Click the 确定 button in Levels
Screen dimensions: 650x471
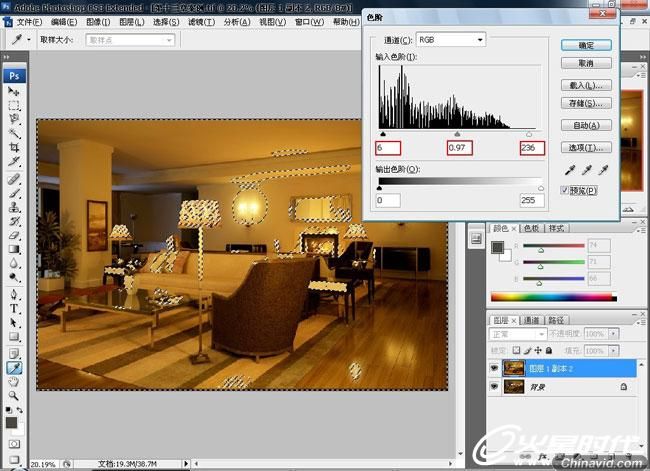click(x=586, y=45)
